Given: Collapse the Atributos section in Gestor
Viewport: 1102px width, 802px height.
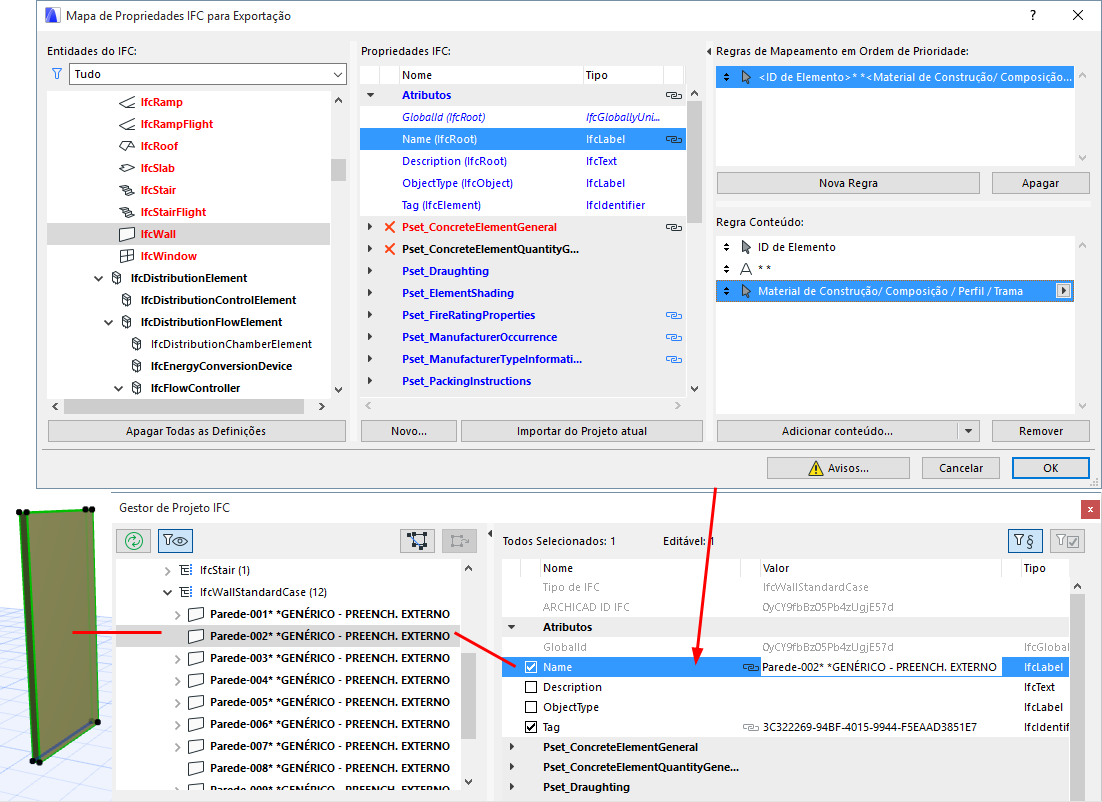Looking at the screenshot, I should [x=512, y=627].
